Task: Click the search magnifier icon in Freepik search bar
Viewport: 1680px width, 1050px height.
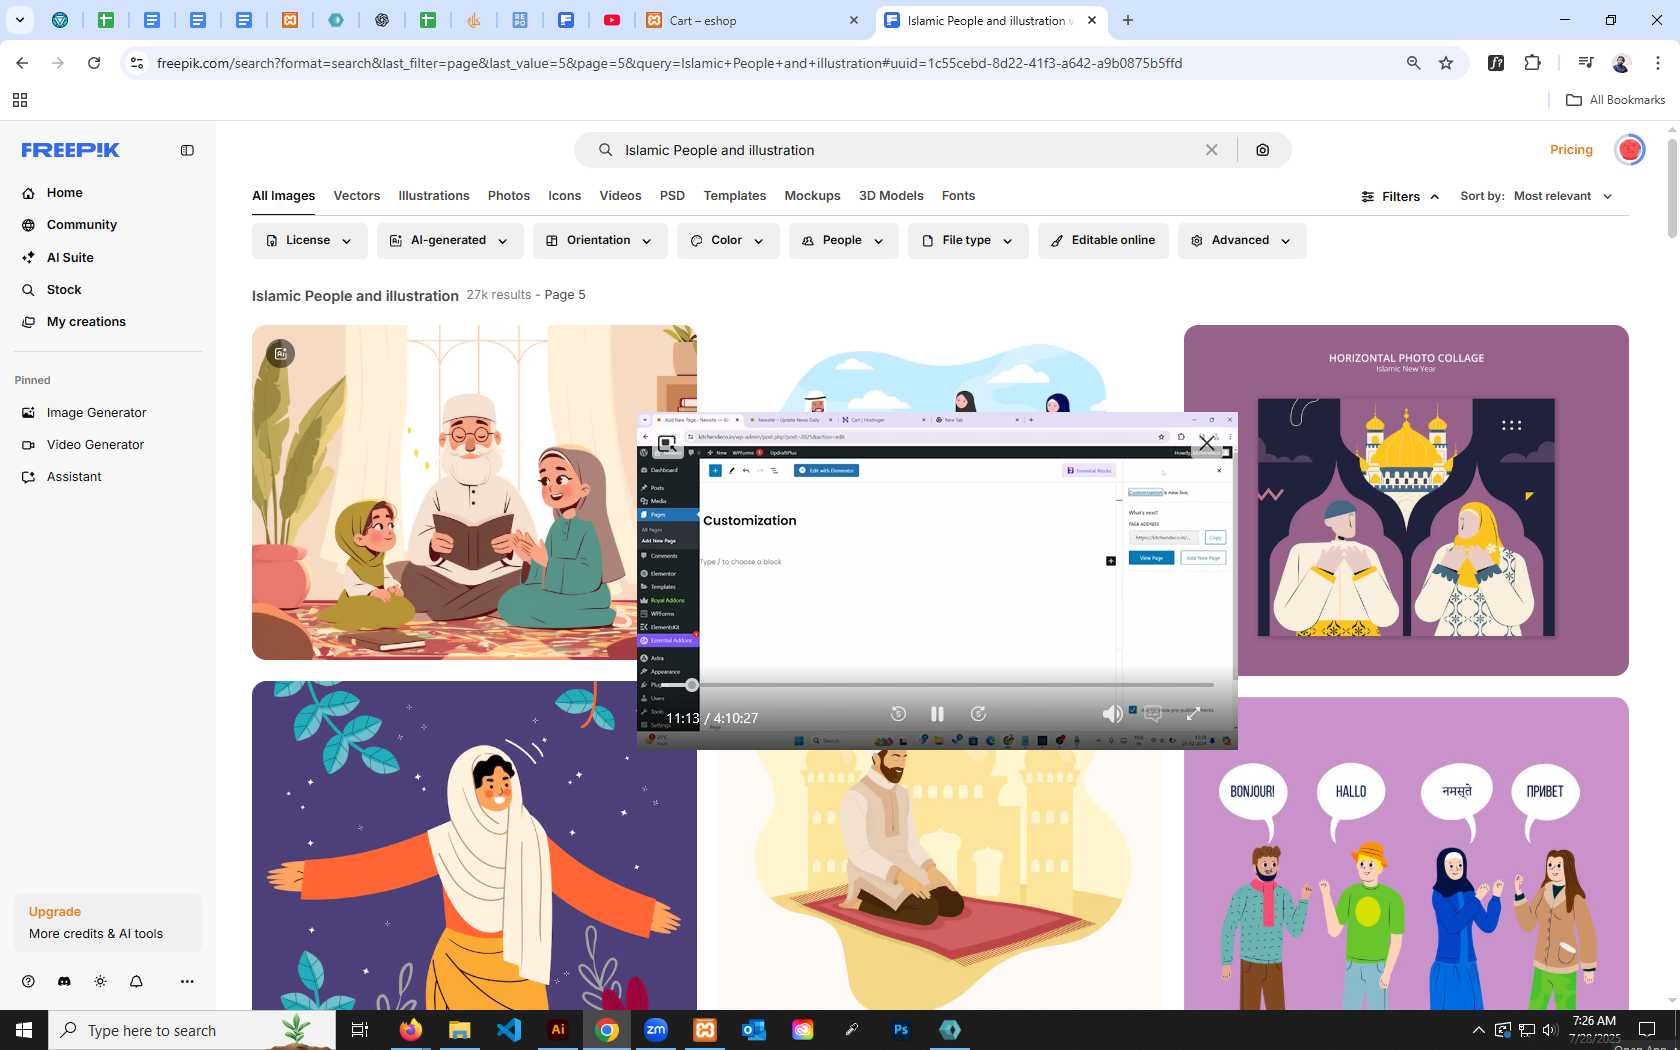Action: [605, 150]
